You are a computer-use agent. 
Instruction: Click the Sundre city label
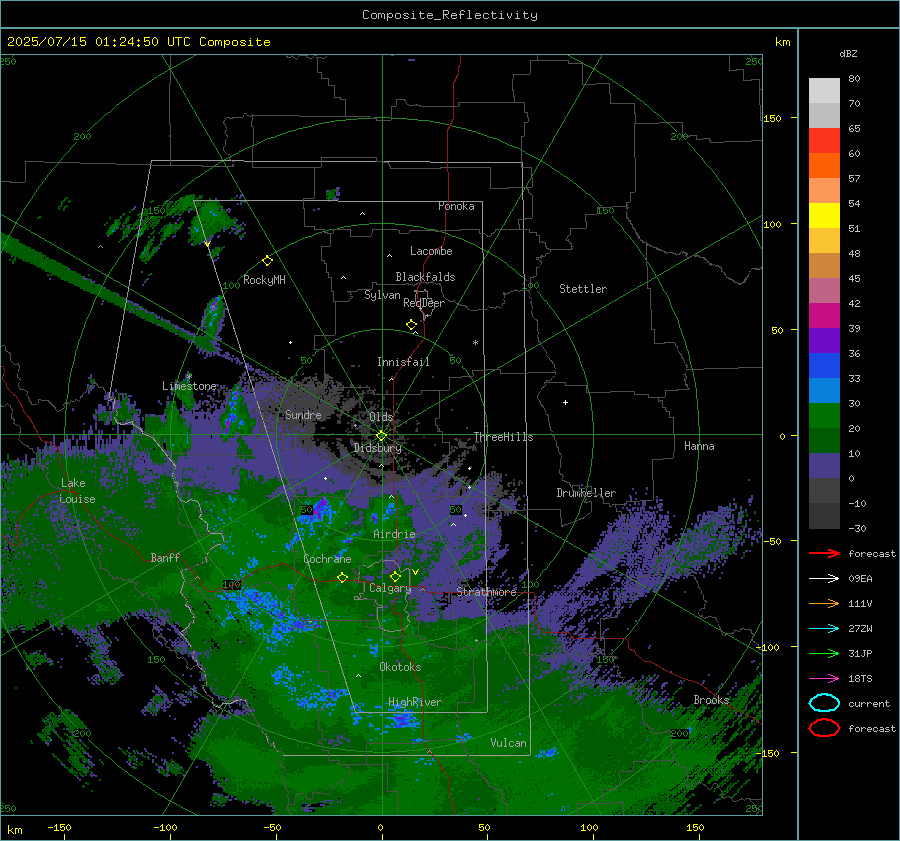click(303, 414)
